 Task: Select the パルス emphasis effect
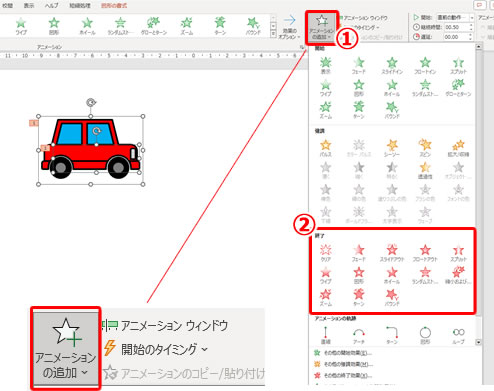tap(326, 148)
